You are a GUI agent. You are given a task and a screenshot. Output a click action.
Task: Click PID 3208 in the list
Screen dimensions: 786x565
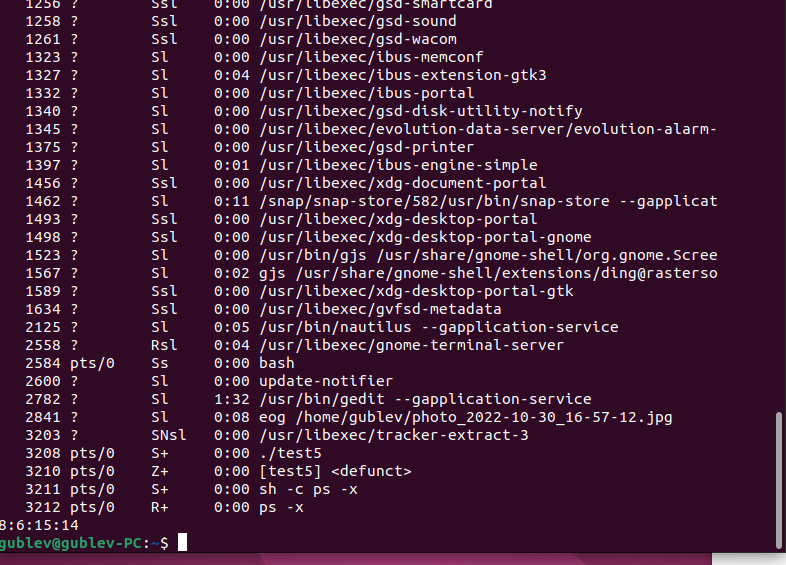tap(43, 454)
